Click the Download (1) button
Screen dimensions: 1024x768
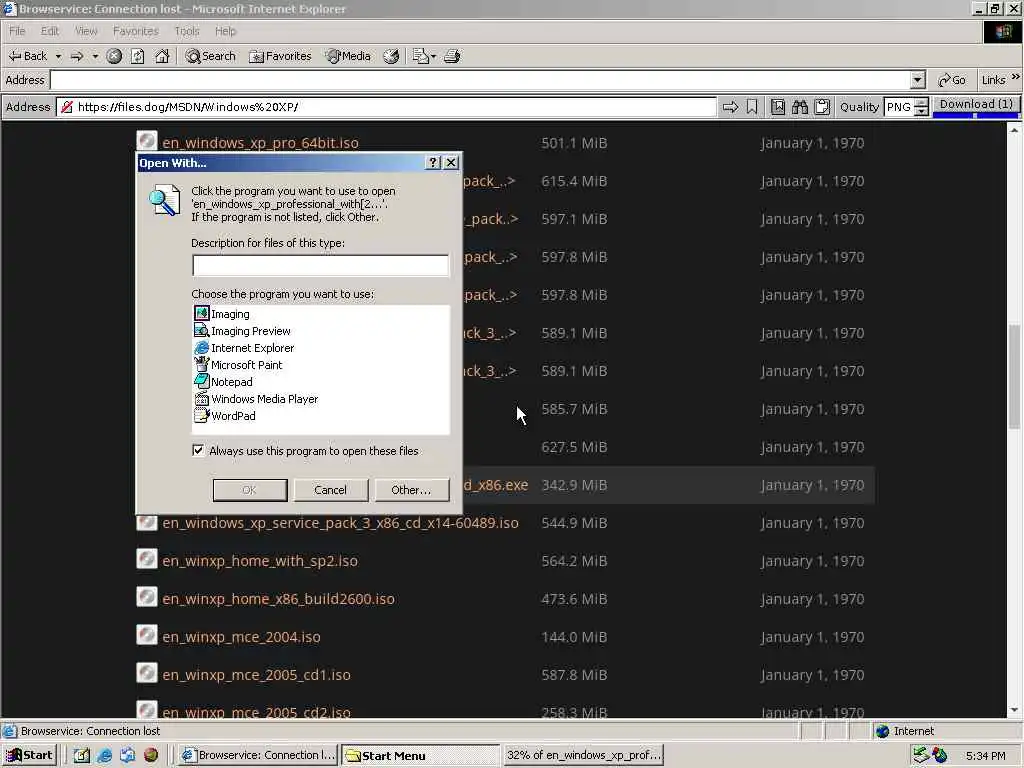tap(976, 104)
